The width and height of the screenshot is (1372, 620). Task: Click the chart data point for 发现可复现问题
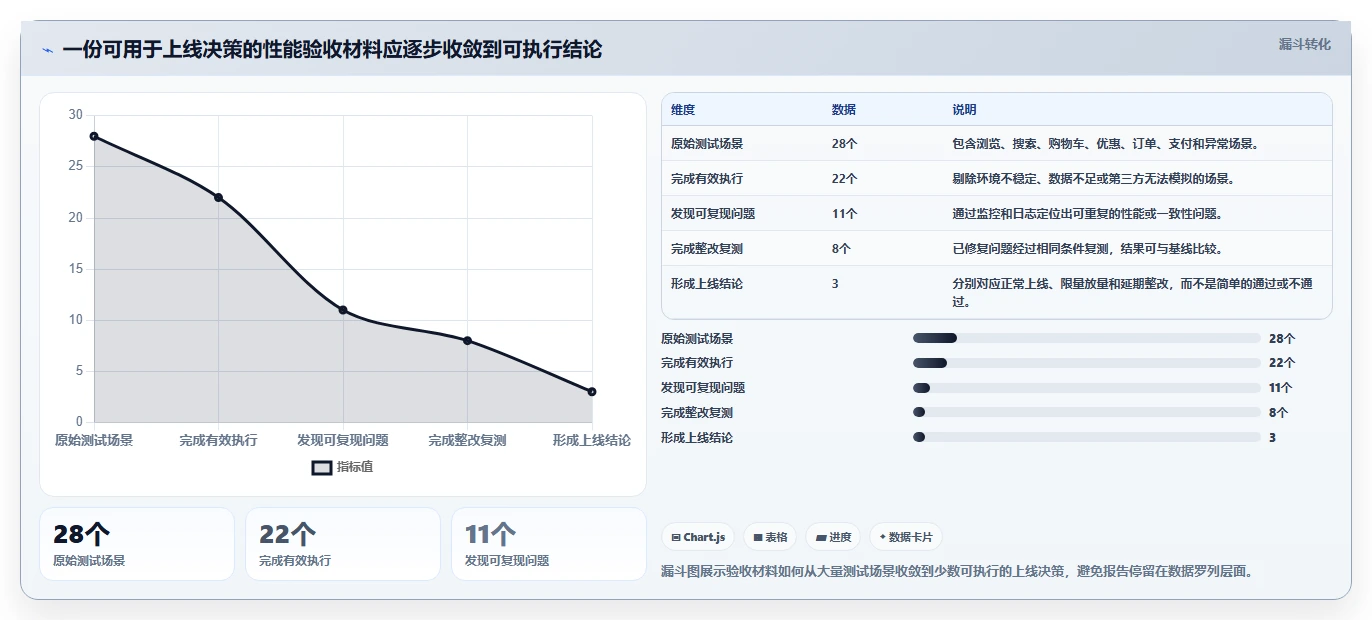pyautogui.click(x=343, y=310)
